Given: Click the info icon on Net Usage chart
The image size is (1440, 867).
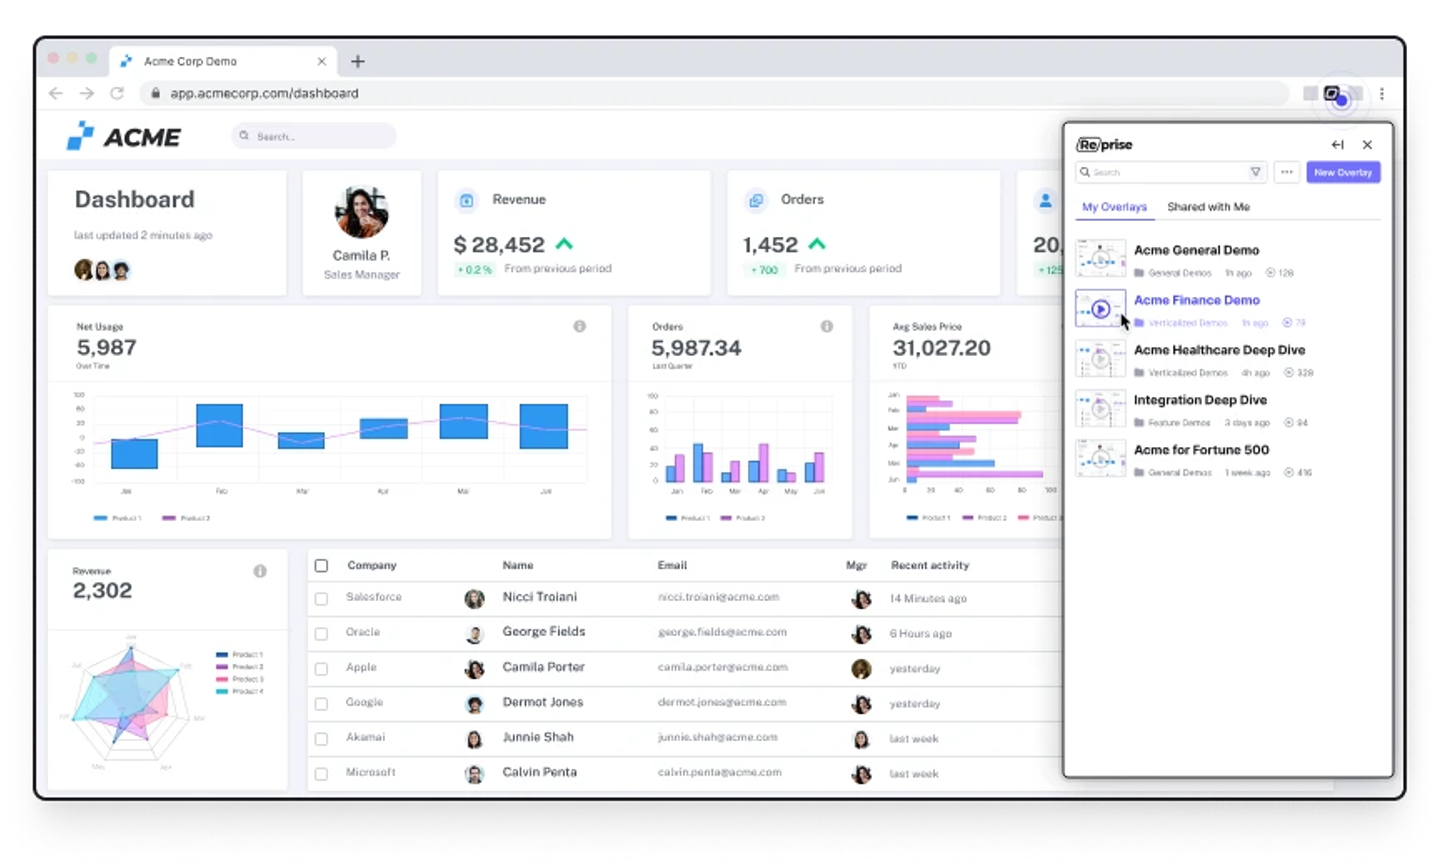Looking at the screenshot, I should [579, 326].
